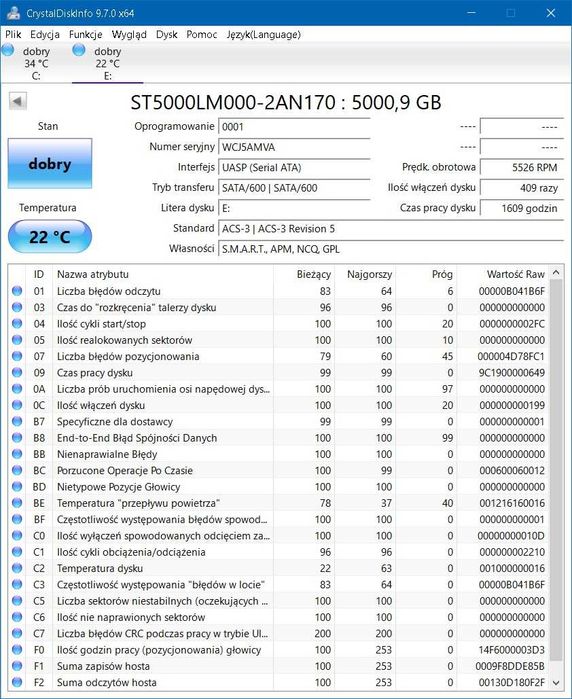Click the status dot for attribute 0C
Screen dimensions: 572x699
(17, 405)
